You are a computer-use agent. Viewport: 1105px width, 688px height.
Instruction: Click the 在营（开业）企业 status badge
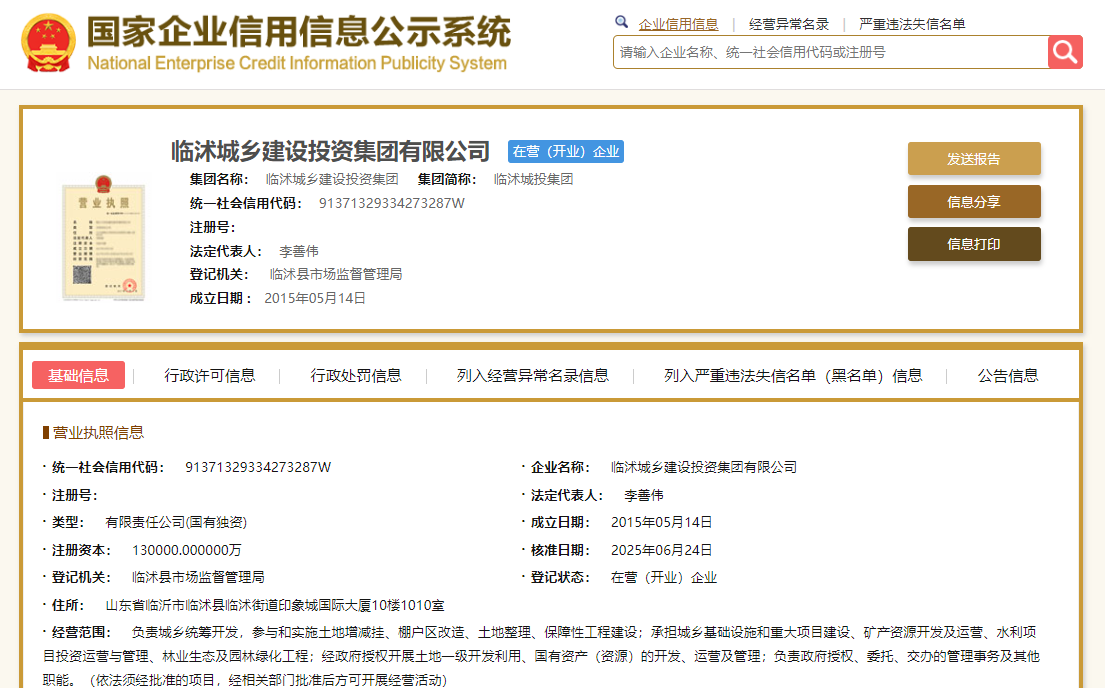point(565,152)
